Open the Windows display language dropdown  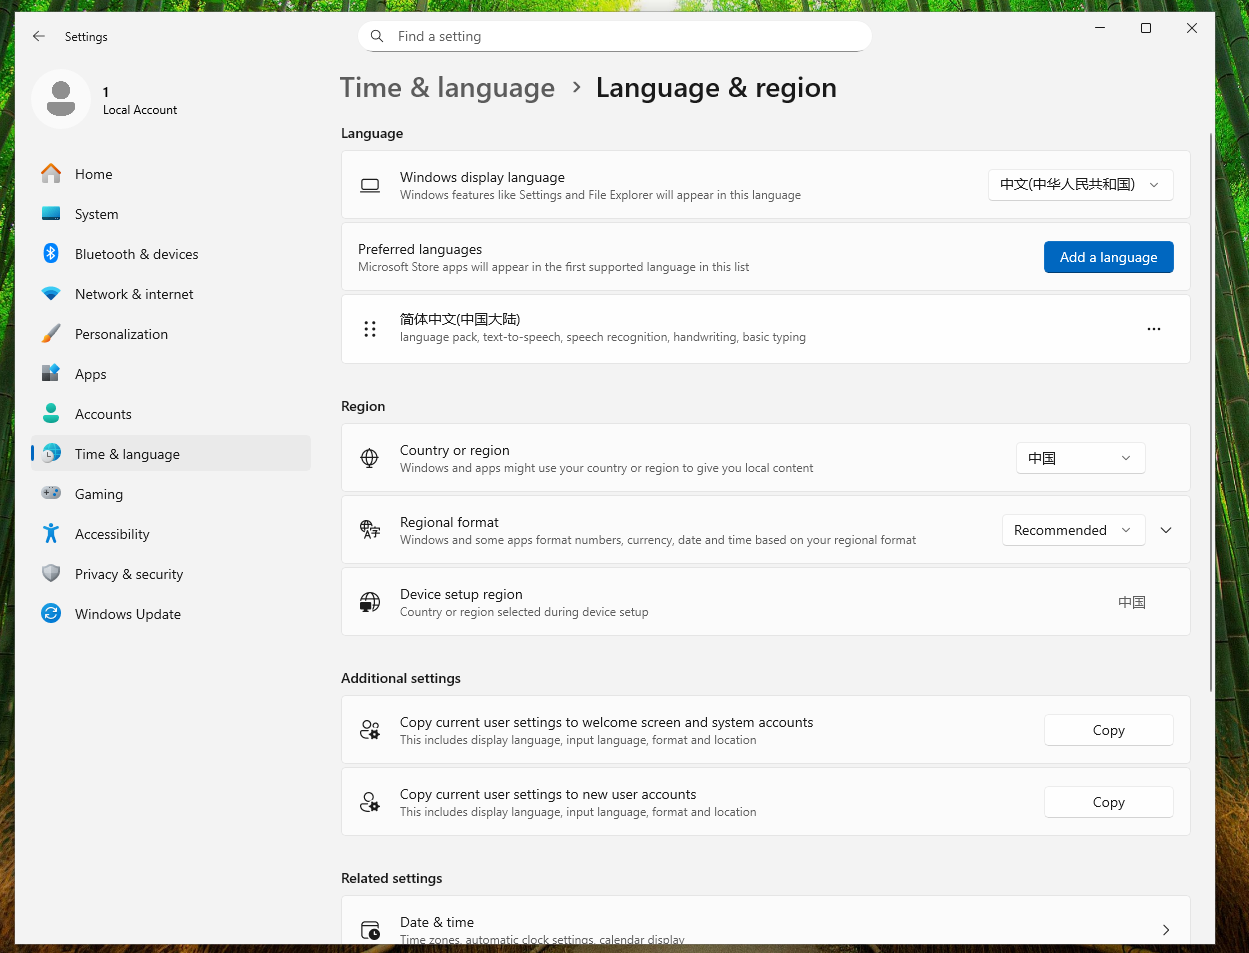point(1081,185)
